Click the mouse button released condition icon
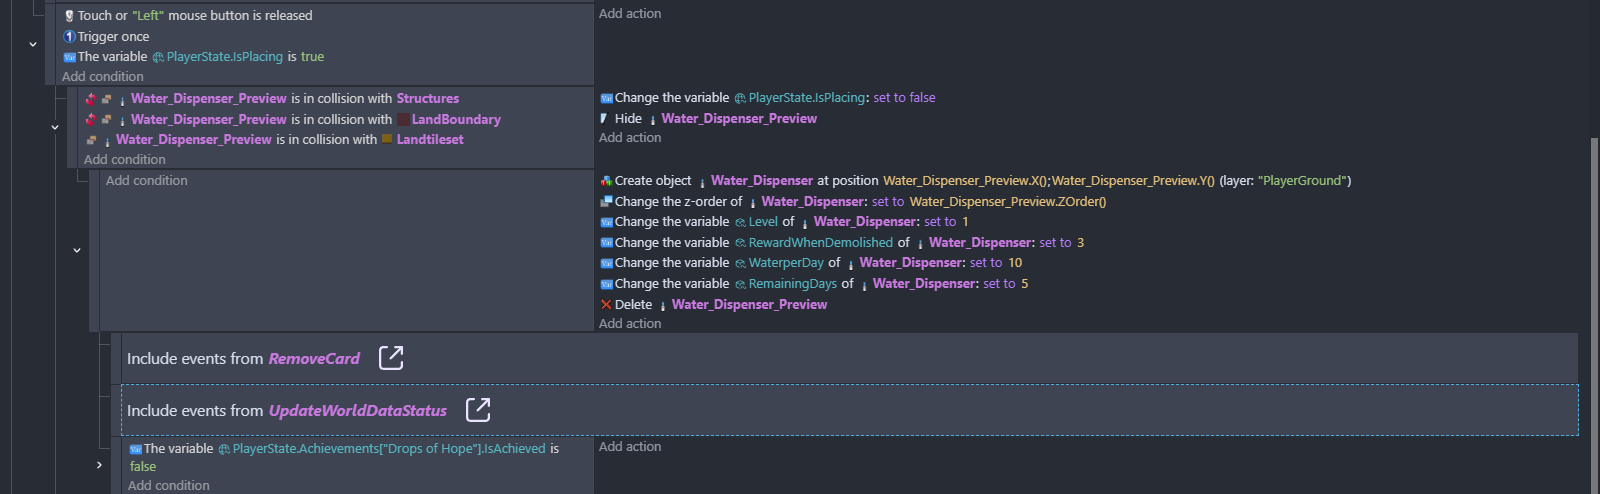 [69, 16]
